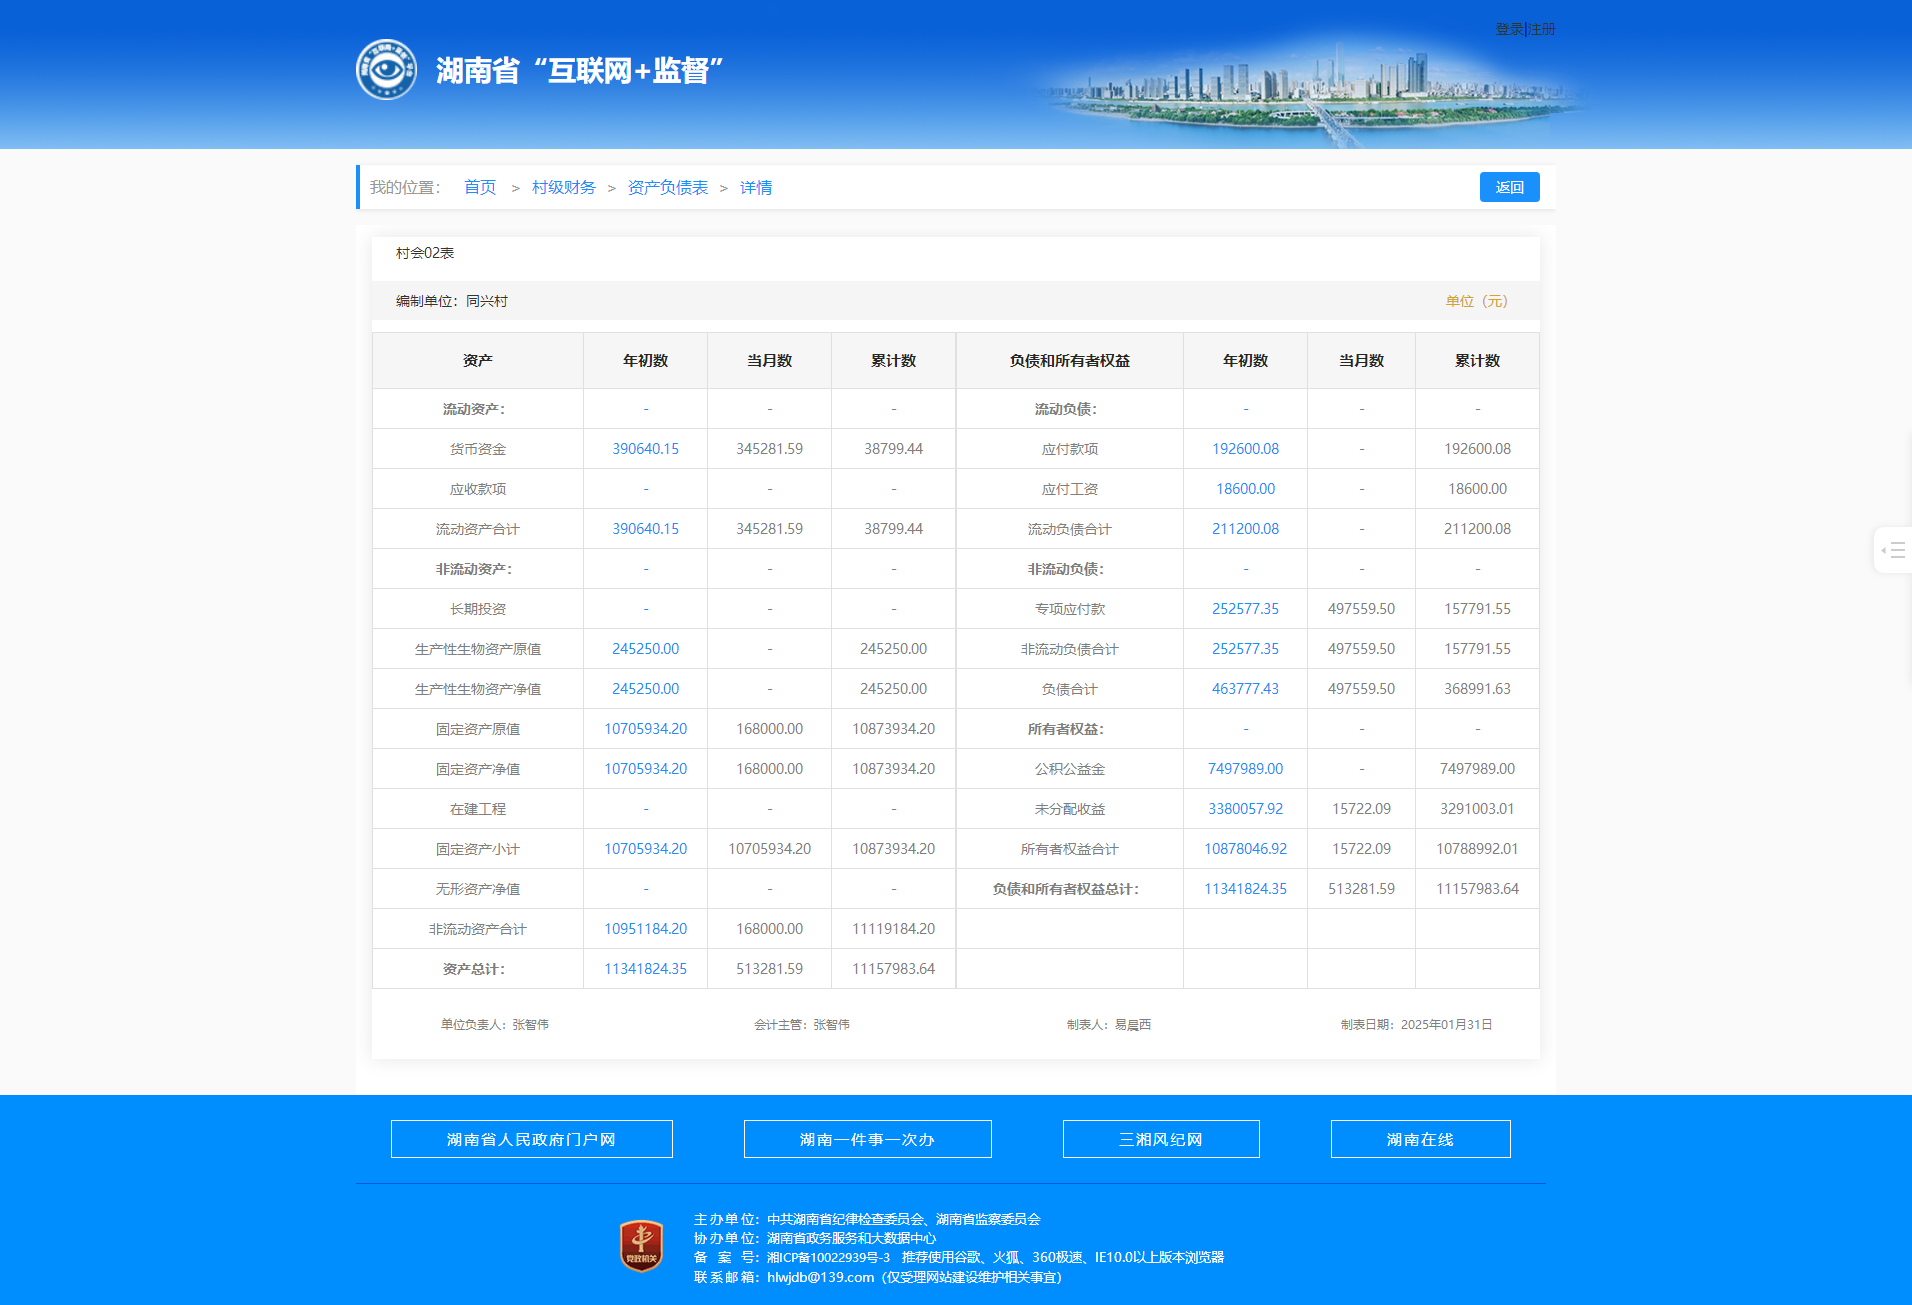Open 湖南在线 footer link

(1420, 1139)
